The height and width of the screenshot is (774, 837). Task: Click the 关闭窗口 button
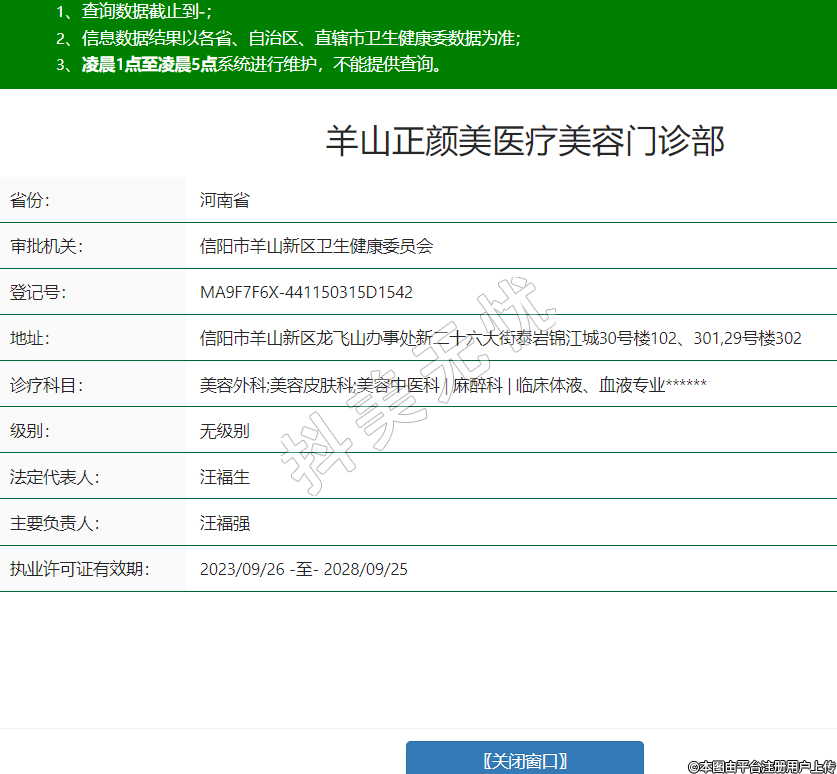[524, 759]
